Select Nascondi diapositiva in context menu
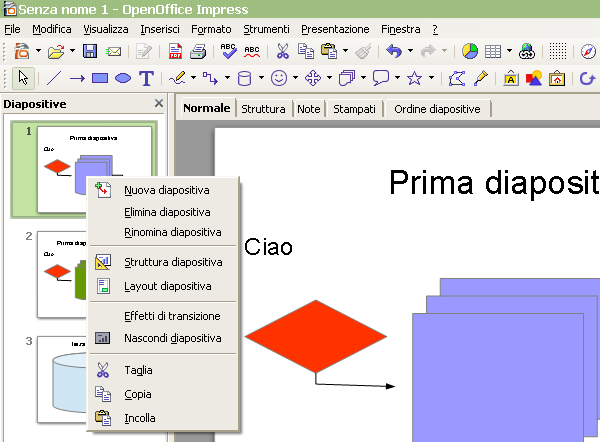The width and height of the screenshot is (600, 442). [x=172, y=338]
